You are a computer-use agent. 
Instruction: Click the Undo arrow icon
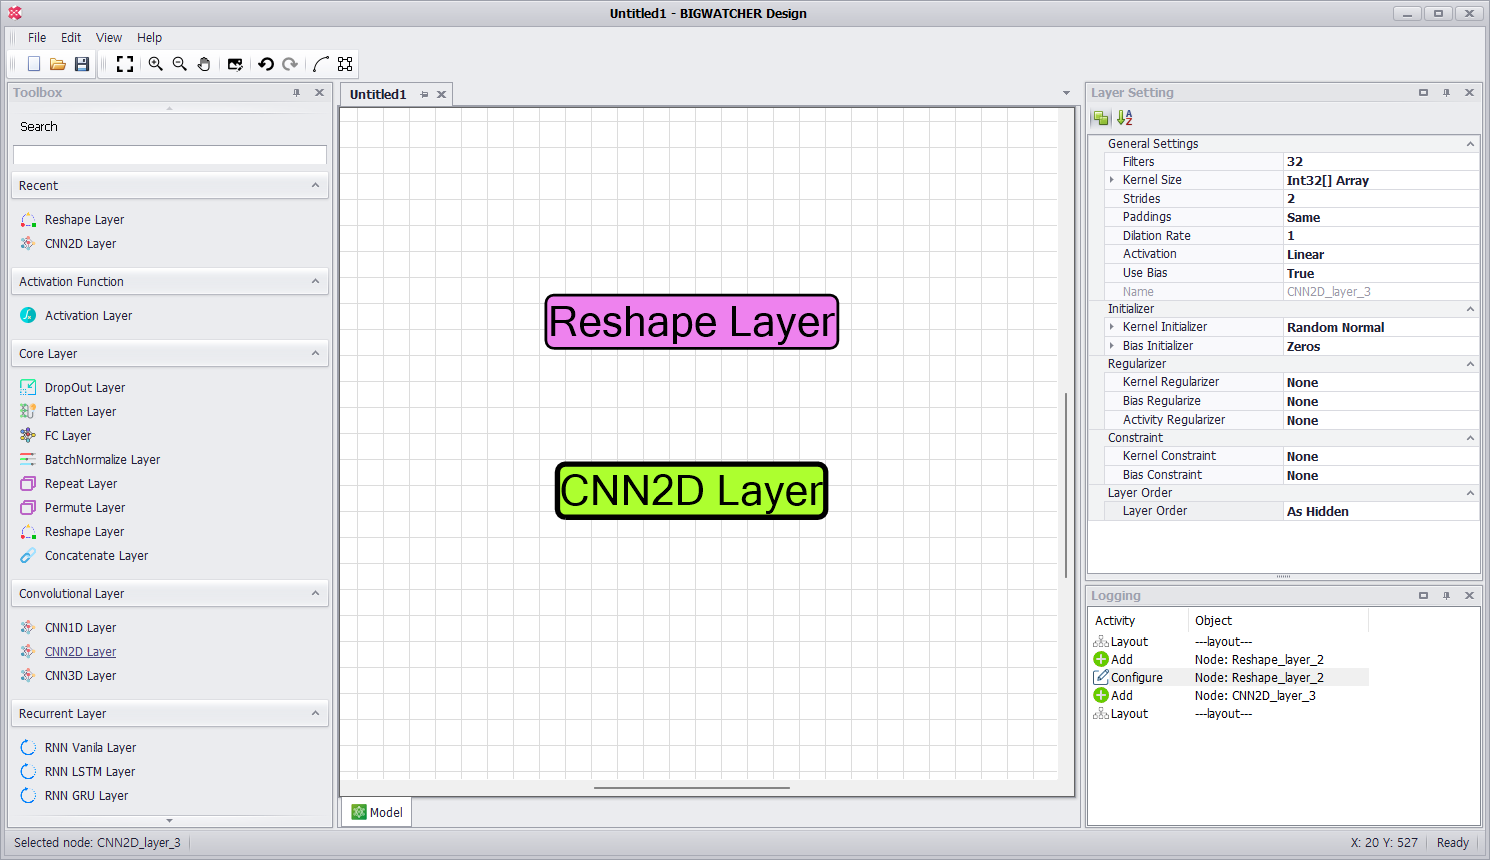coord(266,64)
